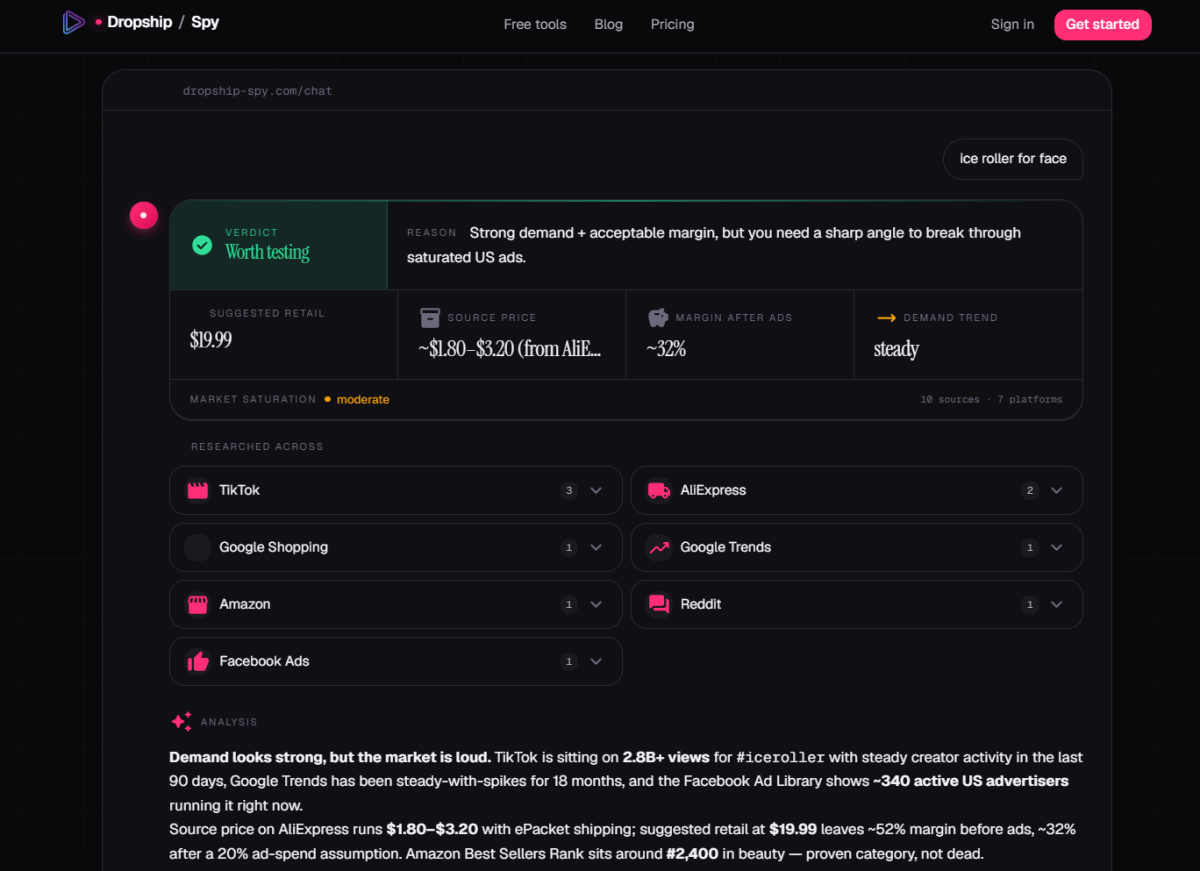Click the ~32% margin value
The image size is (1200, 871).
pyautogui.click(x=666, y=348)
